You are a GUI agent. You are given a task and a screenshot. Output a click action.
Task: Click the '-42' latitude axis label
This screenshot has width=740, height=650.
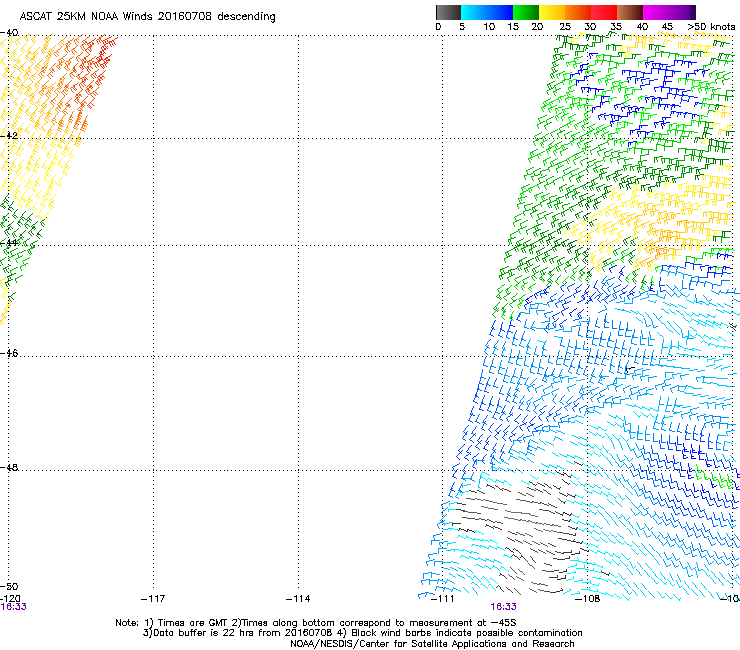[x=9, y=135]
